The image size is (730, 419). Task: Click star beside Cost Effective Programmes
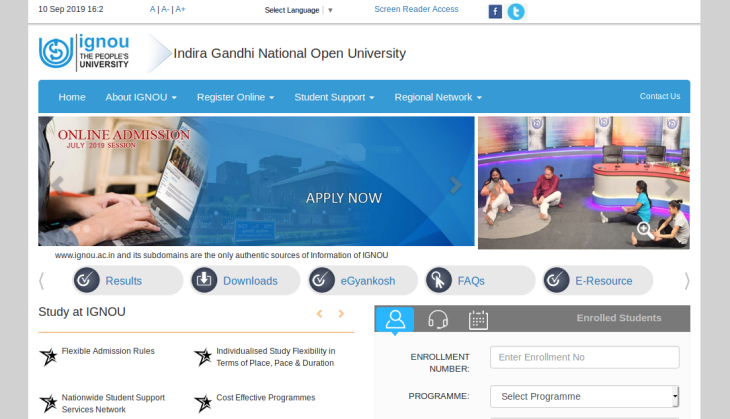203,403
